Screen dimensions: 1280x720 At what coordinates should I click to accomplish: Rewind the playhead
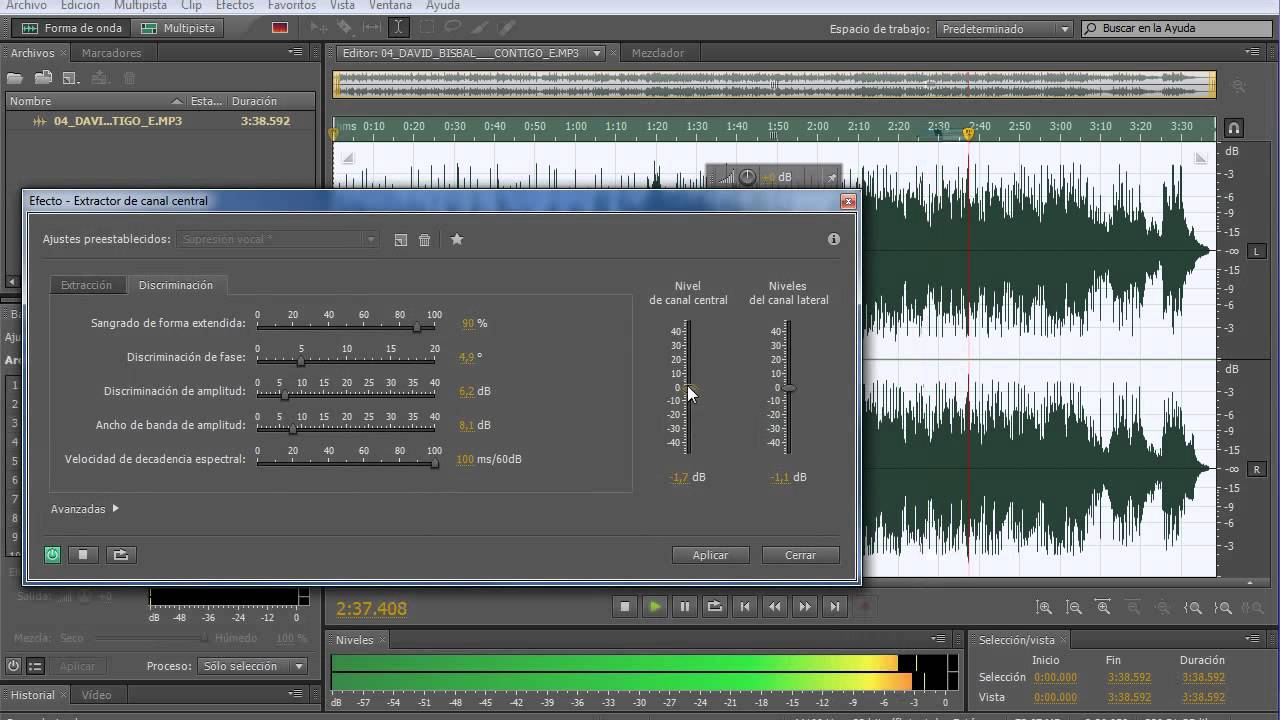[775, 606]
